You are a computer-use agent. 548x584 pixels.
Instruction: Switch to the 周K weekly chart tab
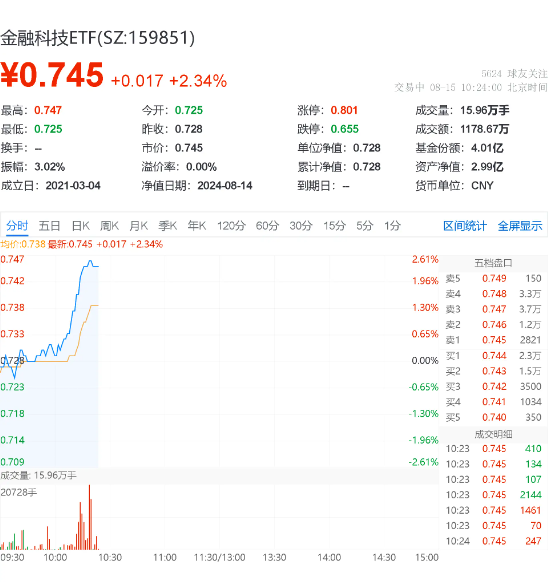tap(109, 226)
